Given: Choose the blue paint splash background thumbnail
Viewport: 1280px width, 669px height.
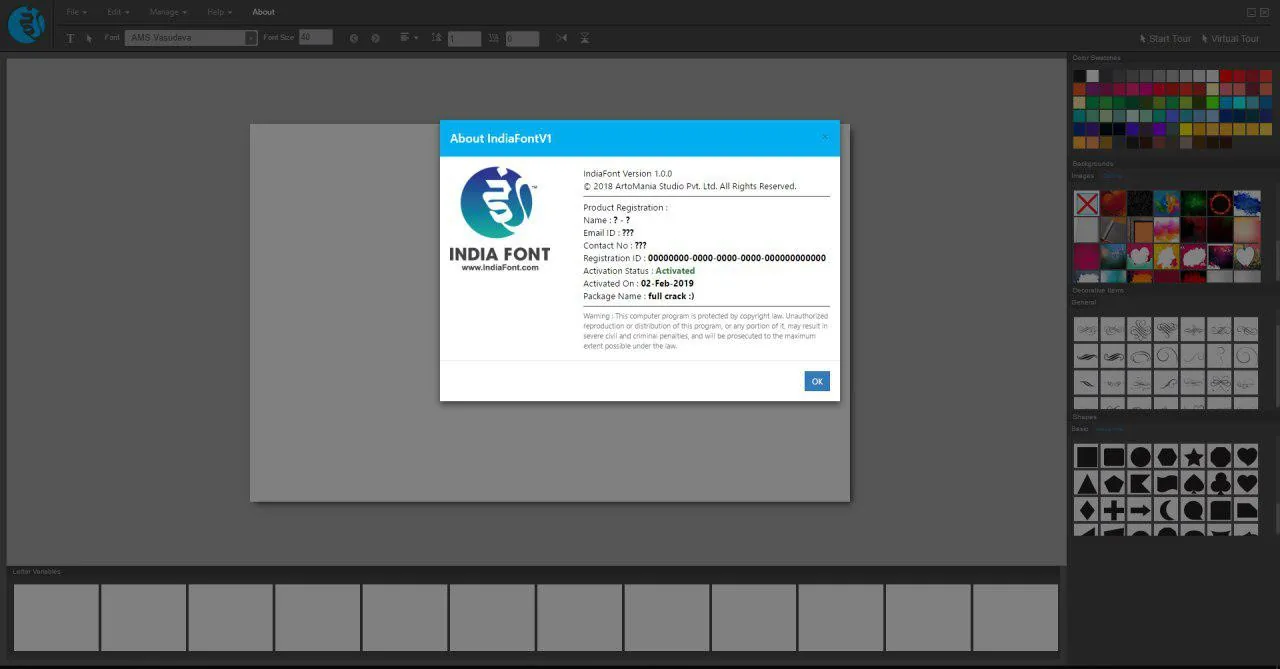Looking at the screenshot, I should [x=1247, y=203].
